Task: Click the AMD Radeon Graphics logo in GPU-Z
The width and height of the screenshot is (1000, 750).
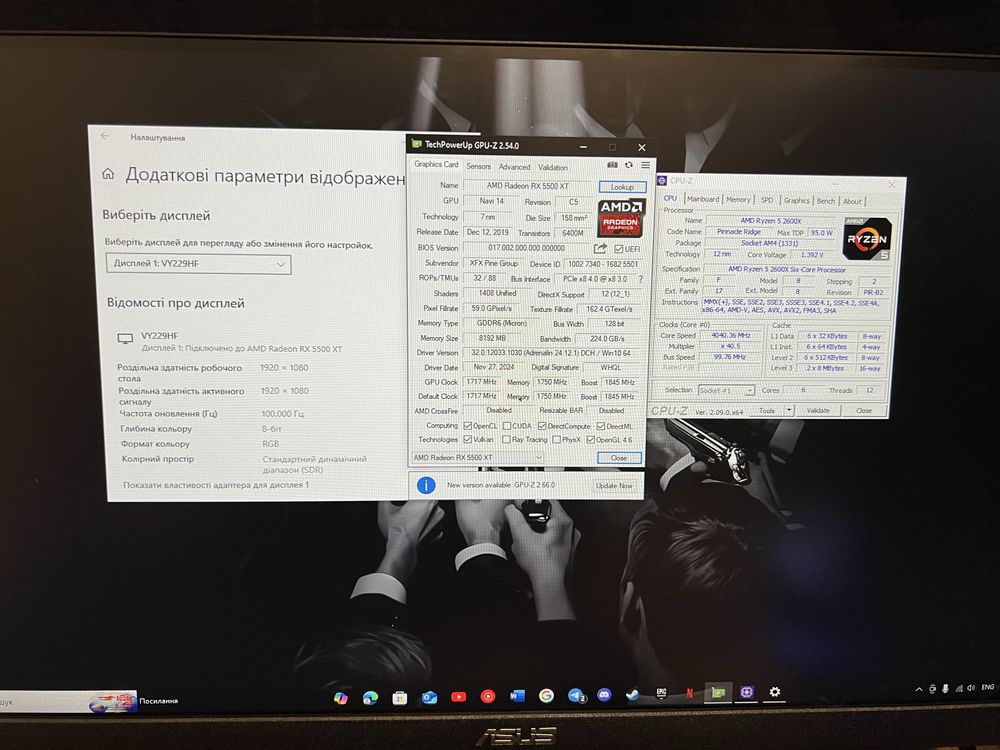Action: tap(621, 217)
